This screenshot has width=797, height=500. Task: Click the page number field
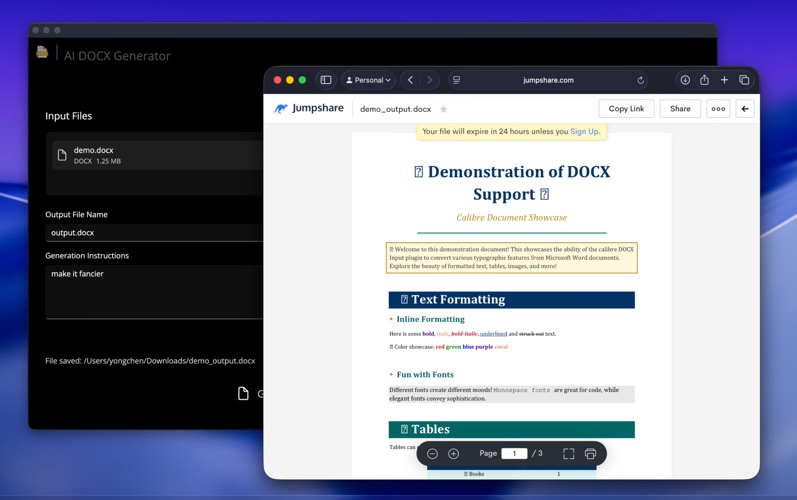[x=514, y=453]
